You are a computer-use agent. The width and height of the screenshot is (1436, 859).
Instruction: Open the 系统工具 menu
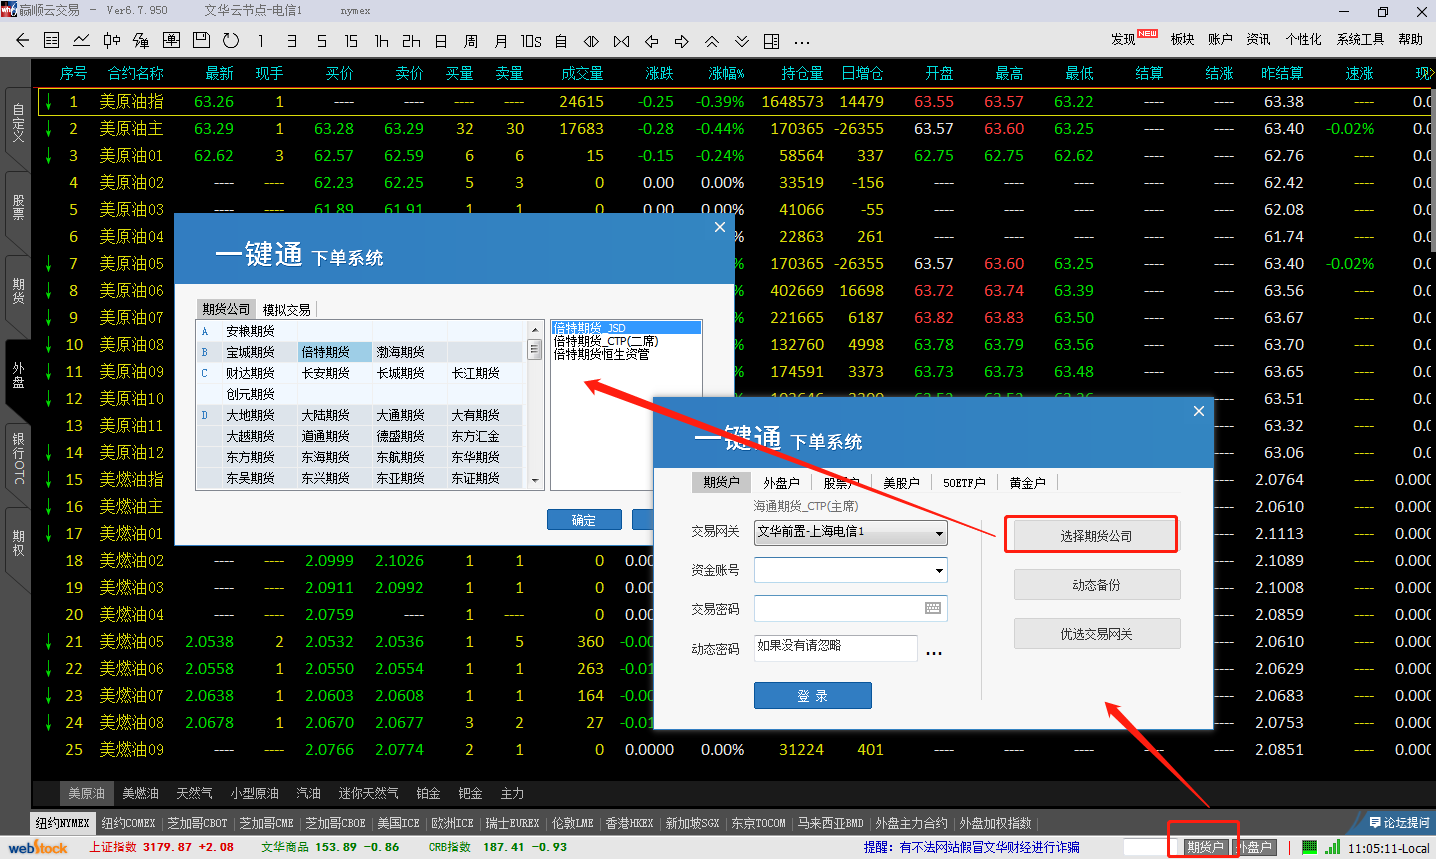[x=1360, y=39]
